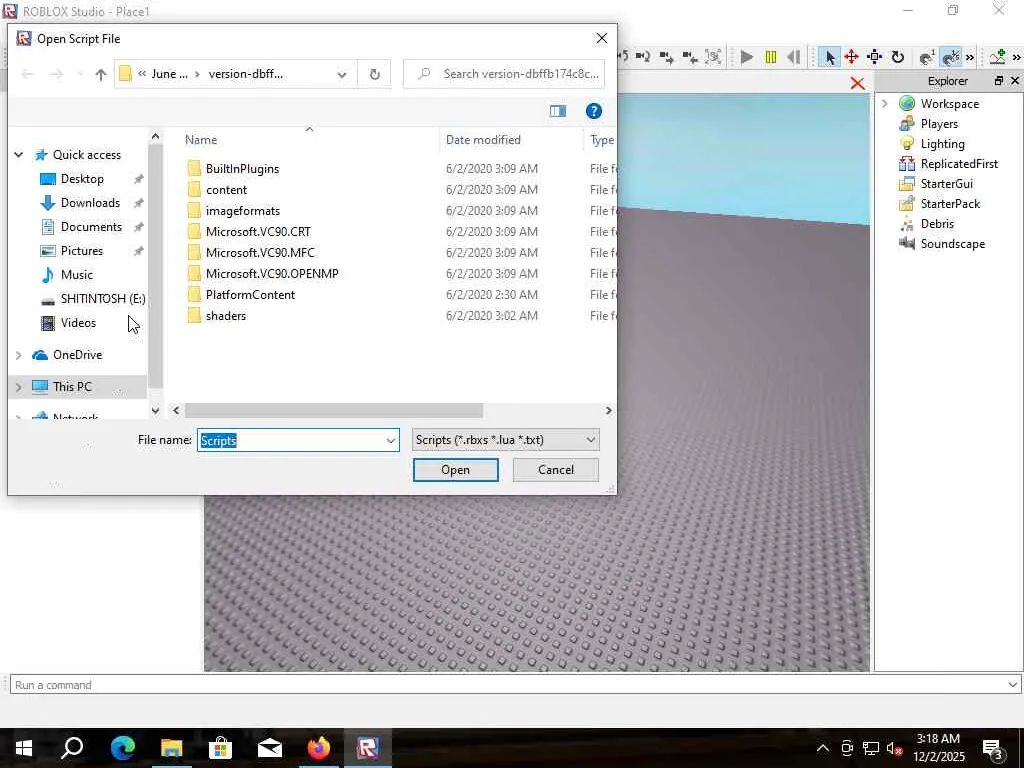This screenshot has height=768, width=1024.
Task: Select Players in Explorer
Action: tap(939, 123)
